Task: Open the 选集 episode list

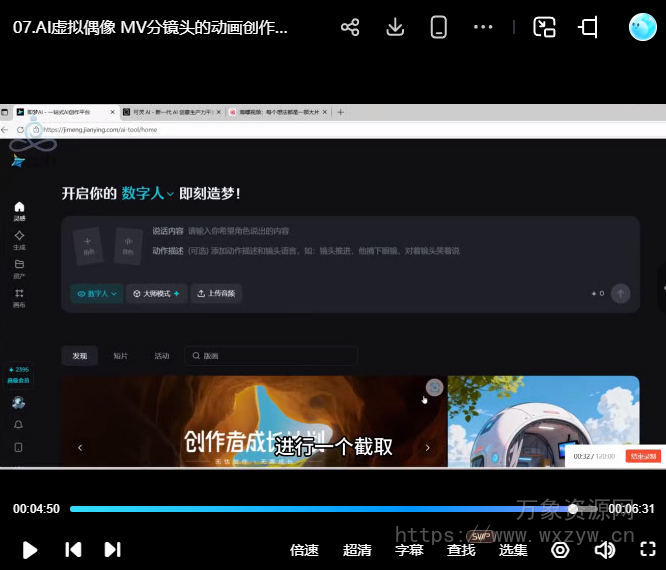Action: click(x=513, y=549)
